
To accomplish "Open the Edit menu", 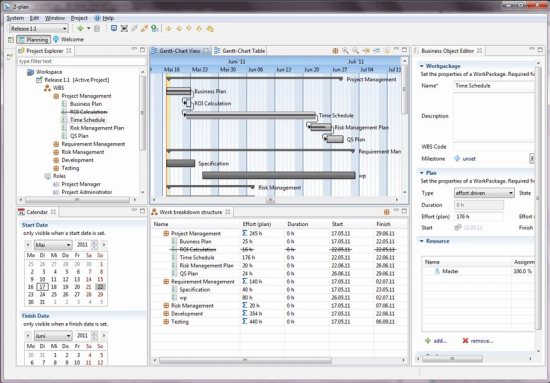I will [x=34, y=18].
